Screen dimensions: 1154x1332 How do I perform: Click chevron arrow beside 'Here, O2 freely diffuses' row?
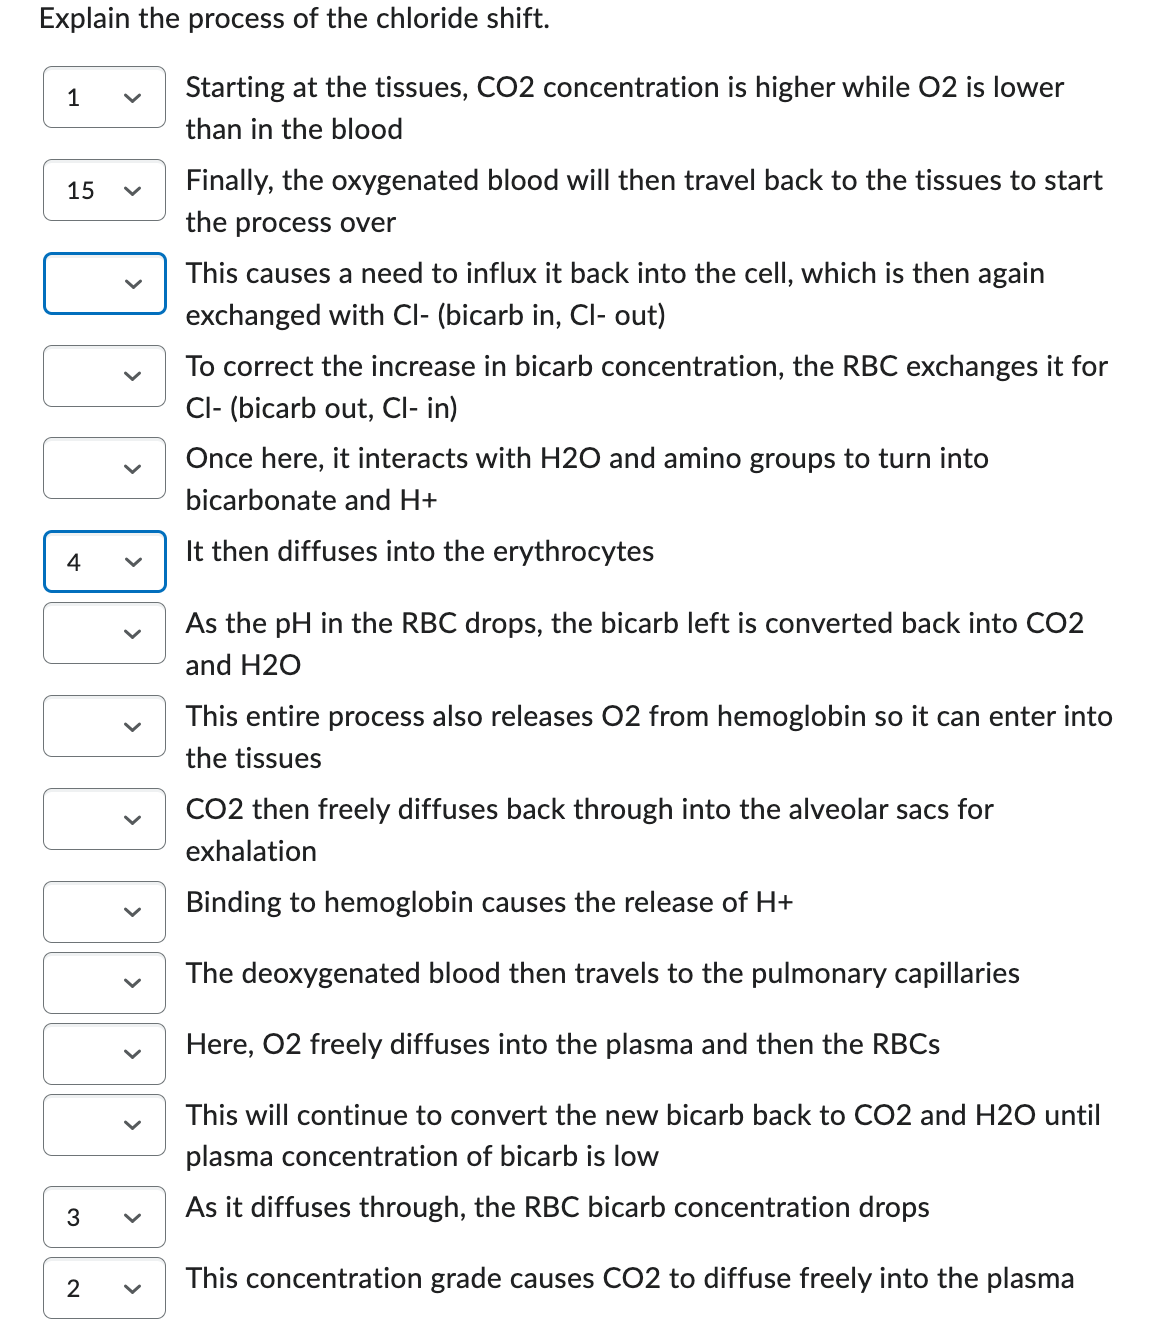tap(132, 1054)
